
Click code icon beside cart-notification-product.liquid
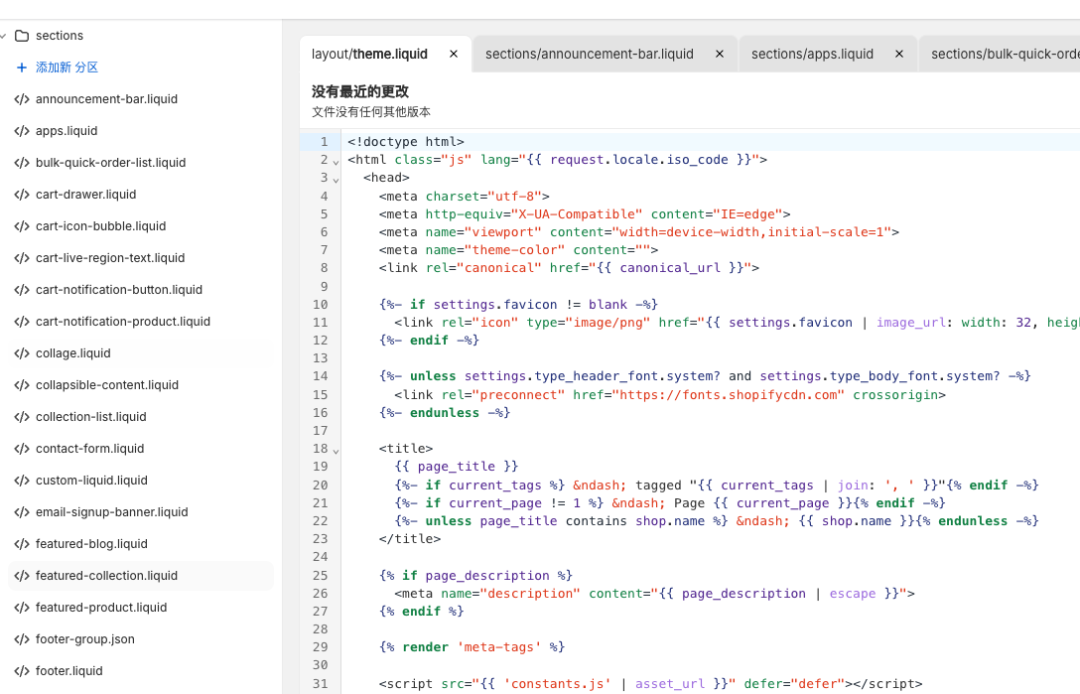click(x=22, y=322)
